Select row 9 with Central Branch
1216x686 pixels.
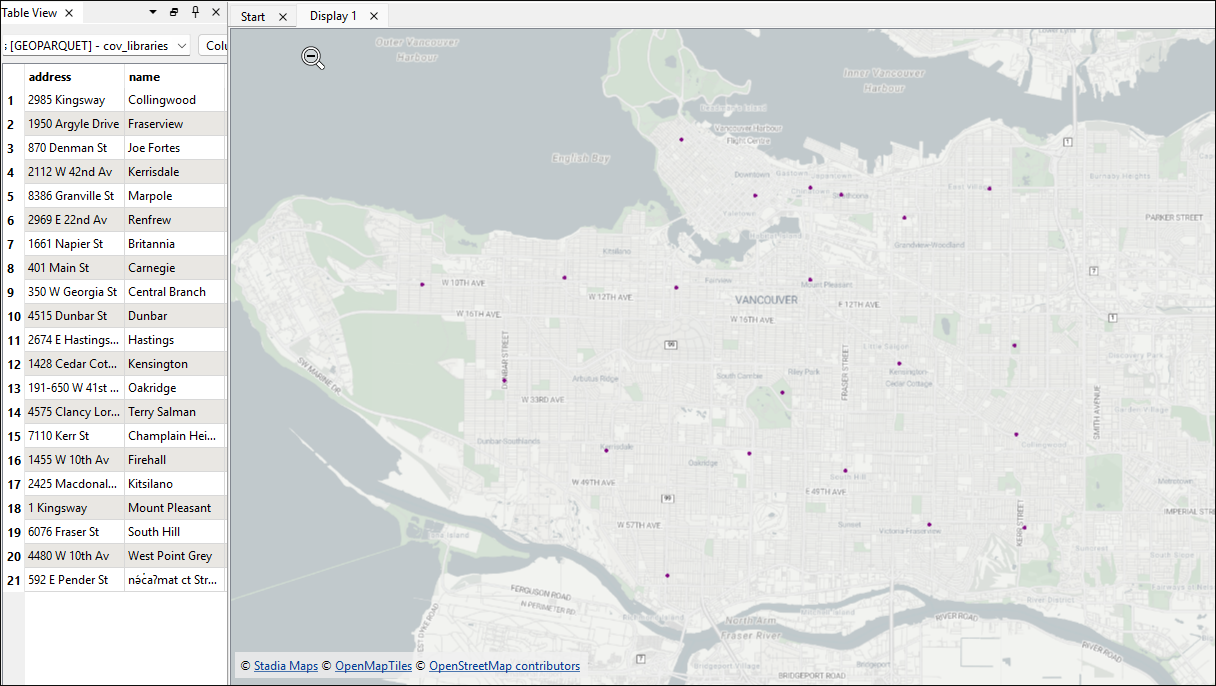pyautogui.click(x=12, y=292)
